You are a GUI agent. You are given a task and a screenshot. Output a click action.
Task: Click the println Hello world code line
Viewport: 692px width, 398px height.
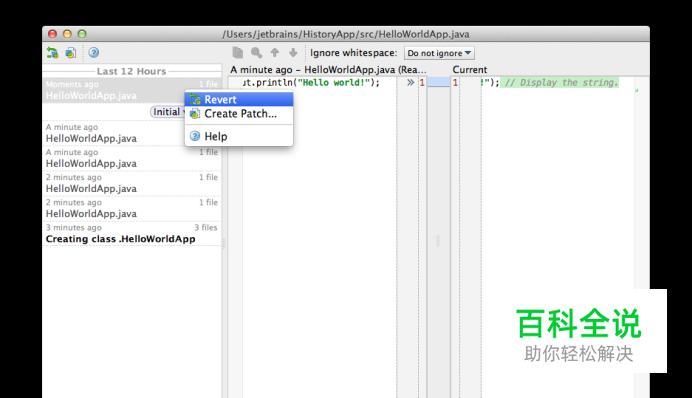311,83
